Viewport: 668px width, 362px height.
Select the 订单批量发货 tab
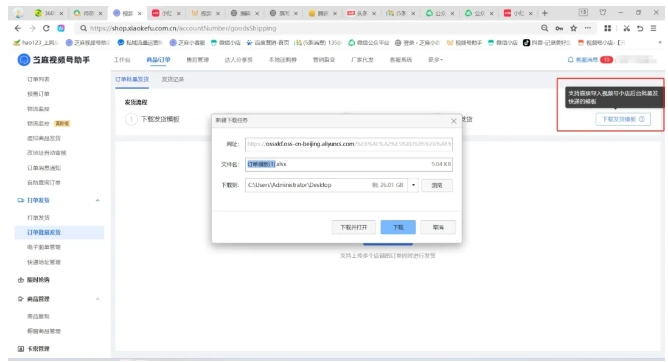coord(132,79)
